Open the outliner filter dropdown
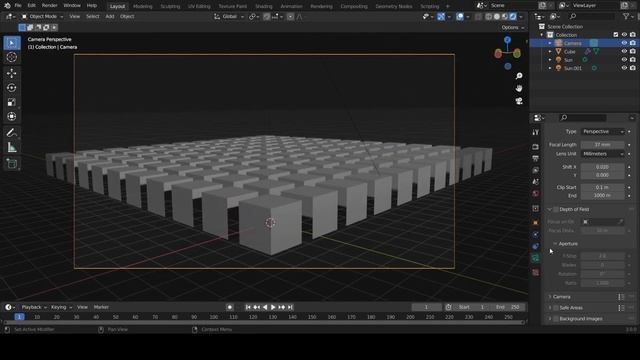This screenshot has height=360, width=640. (x=628, y=16)
